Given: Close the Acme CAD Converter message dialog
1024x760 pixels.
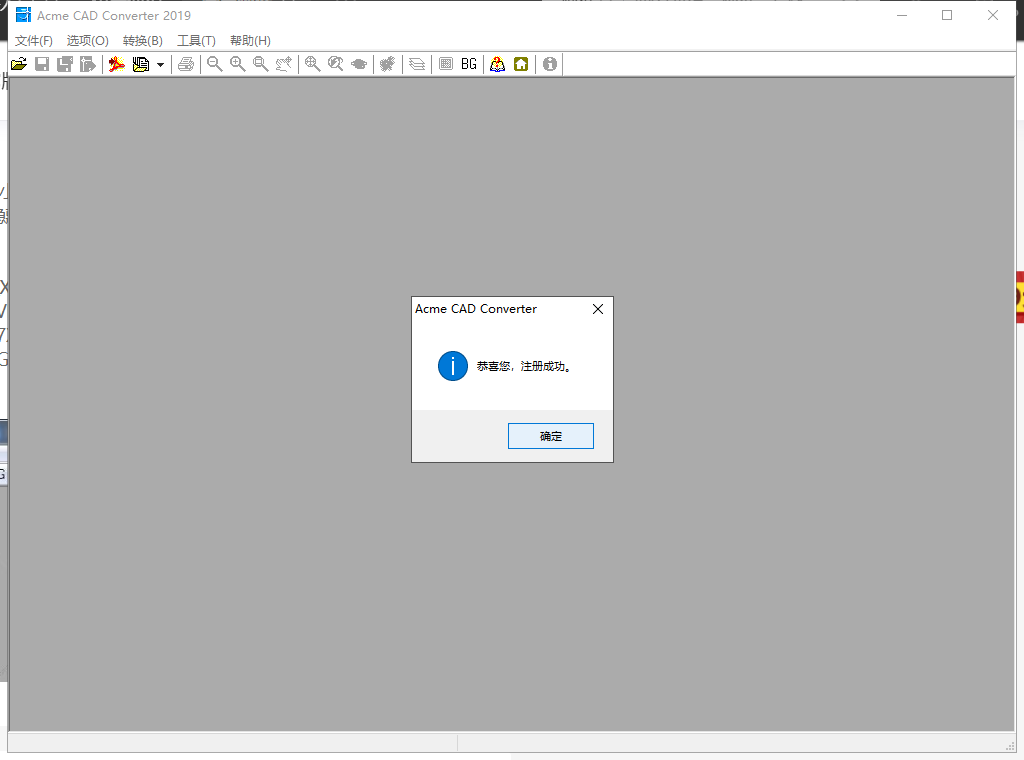Looking at the screenshot, I should [x=598, y=309].
